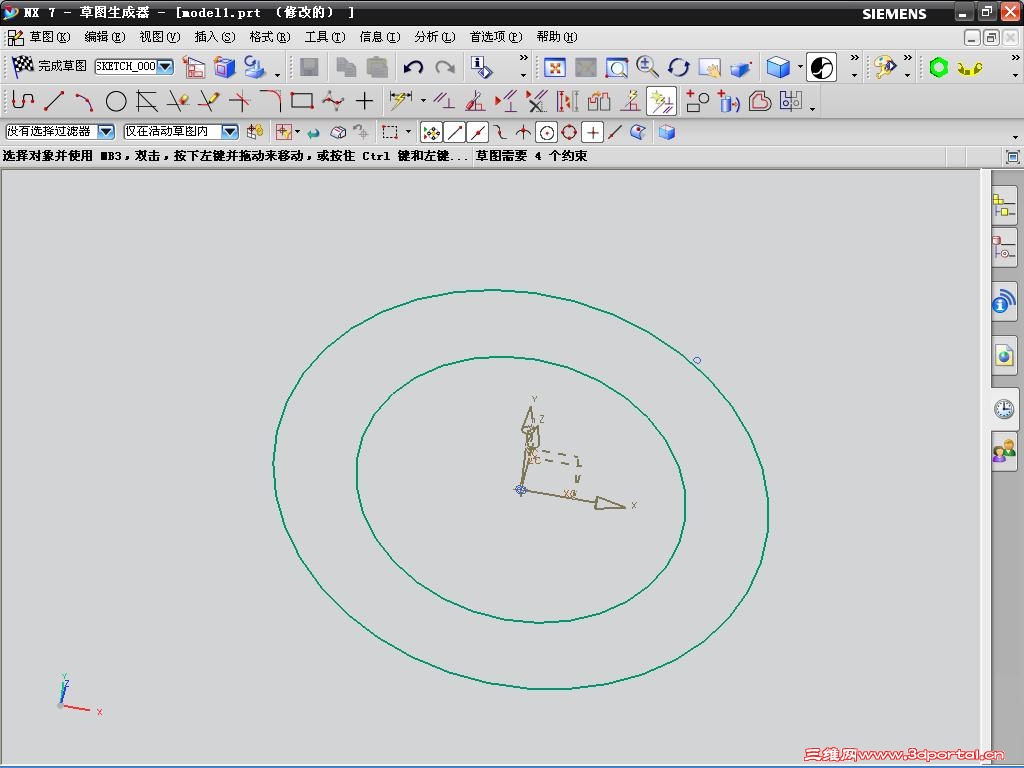This screenshot has height=768, width=1024.
Task: Click the Zoom in/out magnifier icon
Action: 647,67
